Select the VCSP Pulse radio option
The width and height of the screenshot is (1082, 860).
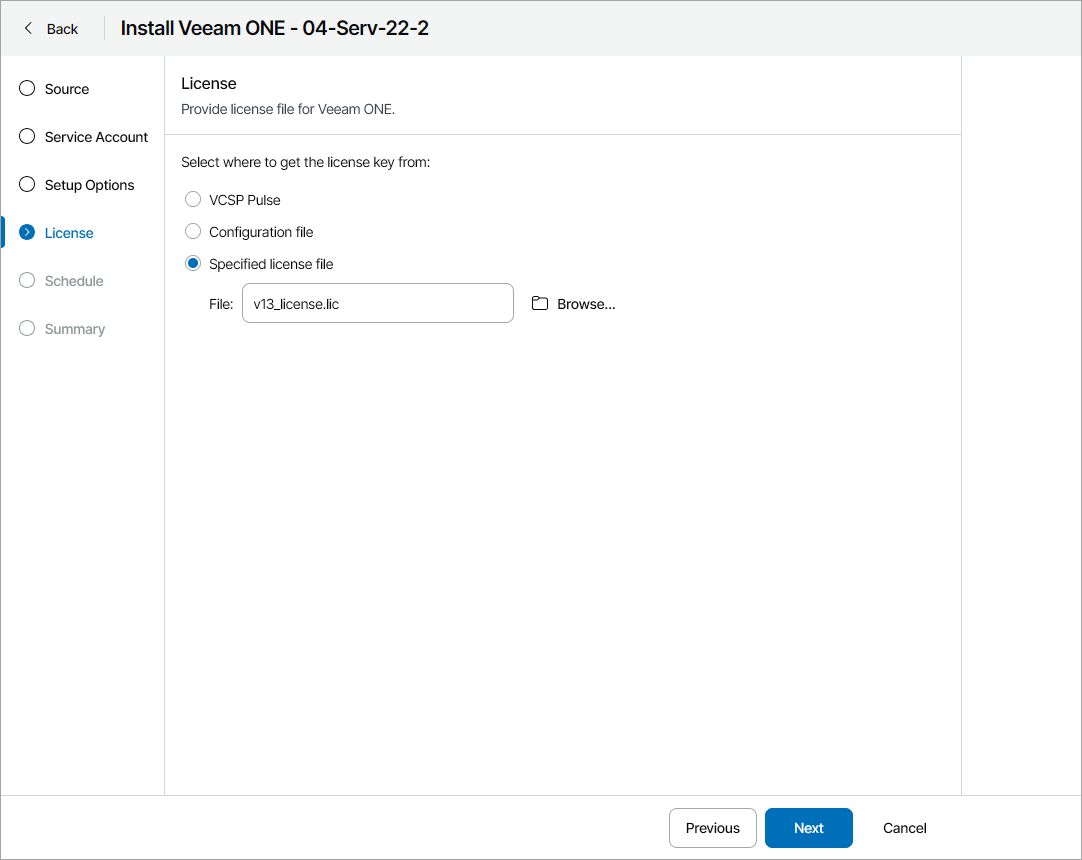coord(193,200)
